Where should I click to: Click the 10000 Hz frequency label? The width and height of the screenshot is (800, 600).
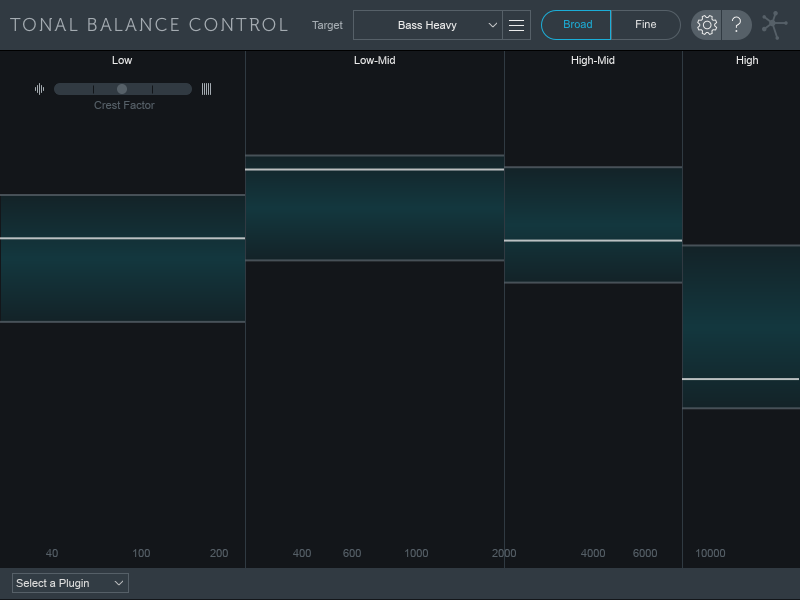point(710,553)
